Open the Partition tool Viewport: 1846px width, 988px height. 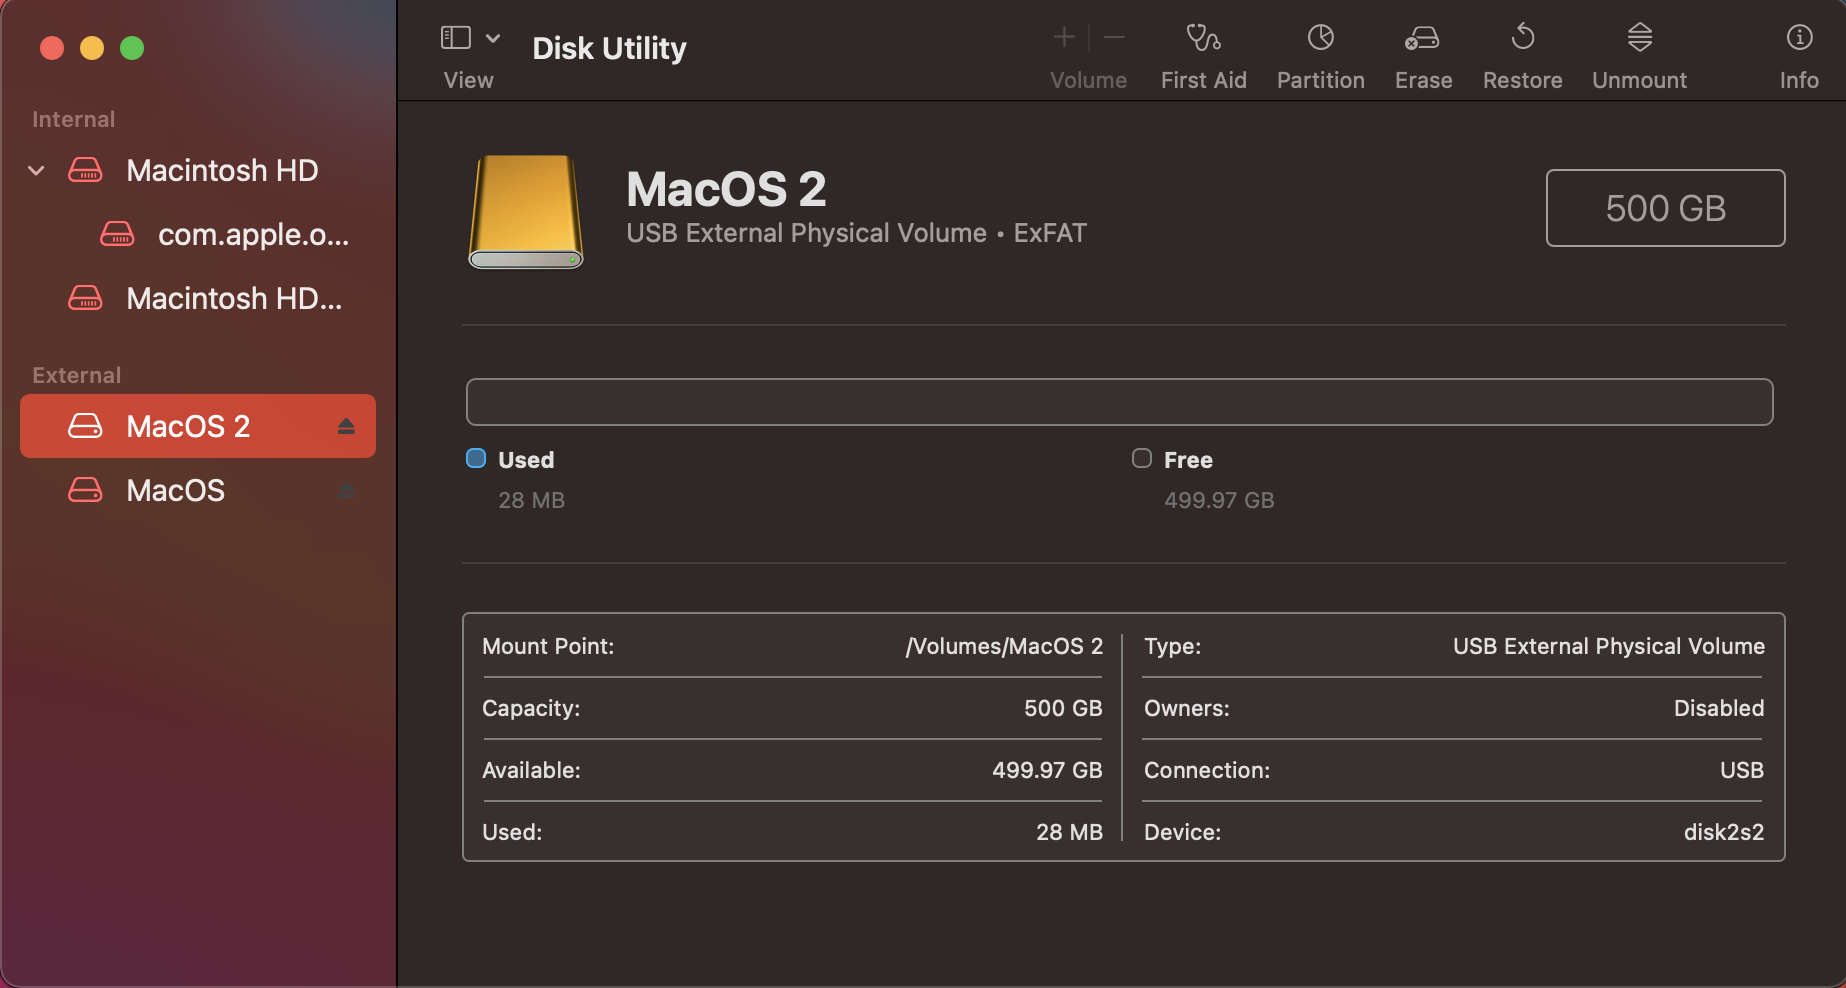pyautogui.click(x=1320, y=38)
